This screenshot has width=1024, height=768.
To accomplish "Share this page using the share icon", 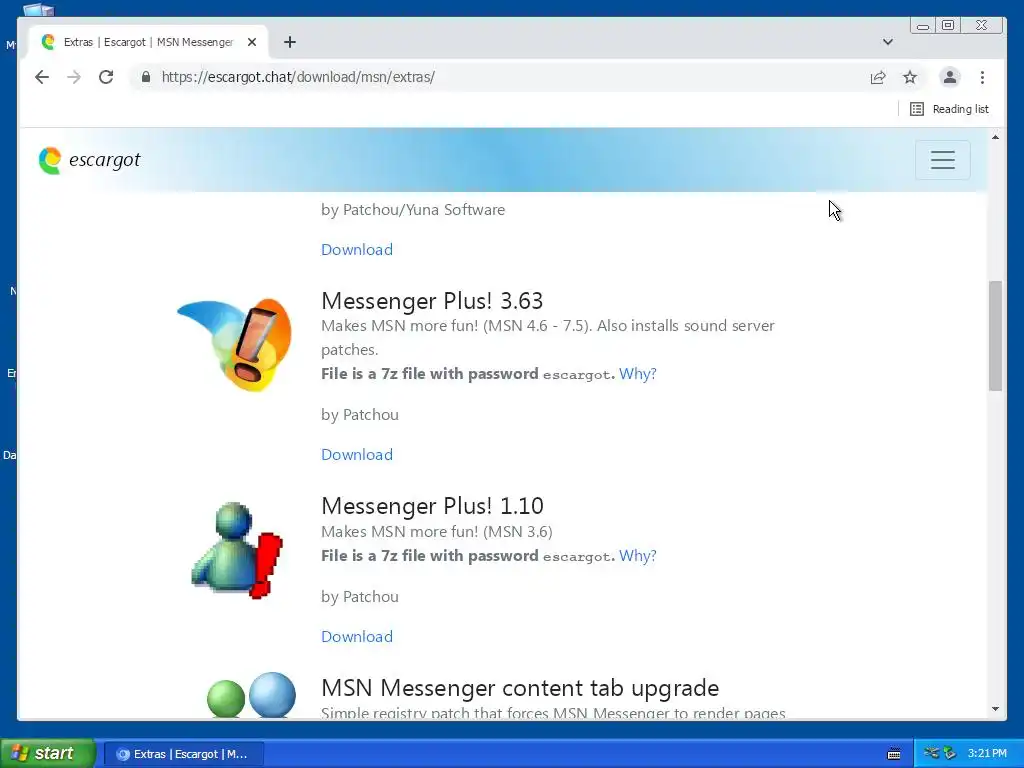I will [x=878, y=77].
